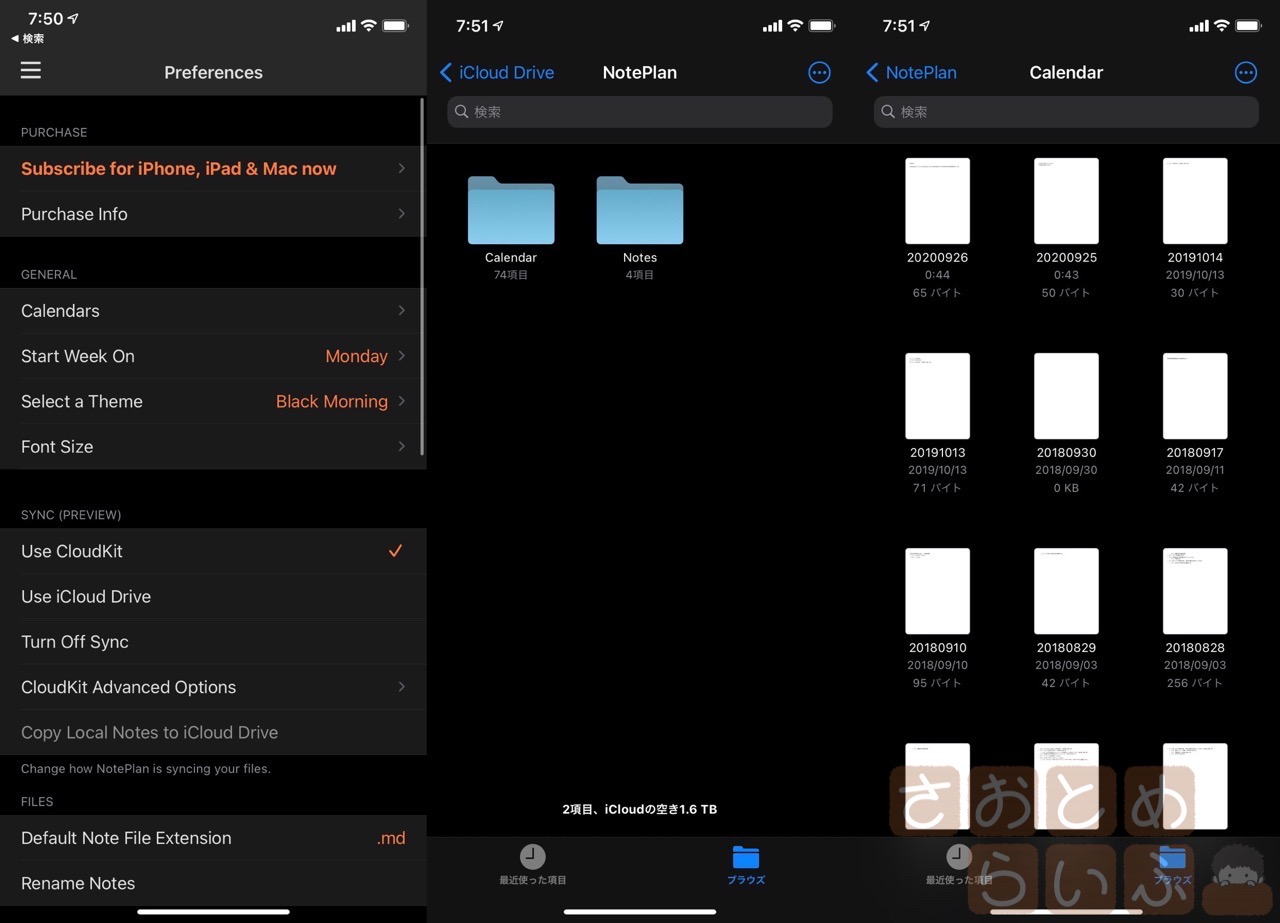Screen dimensions: 1280x923
Task: Tap the ellipsis button in Calendar folder
Action: [1246, 72]
